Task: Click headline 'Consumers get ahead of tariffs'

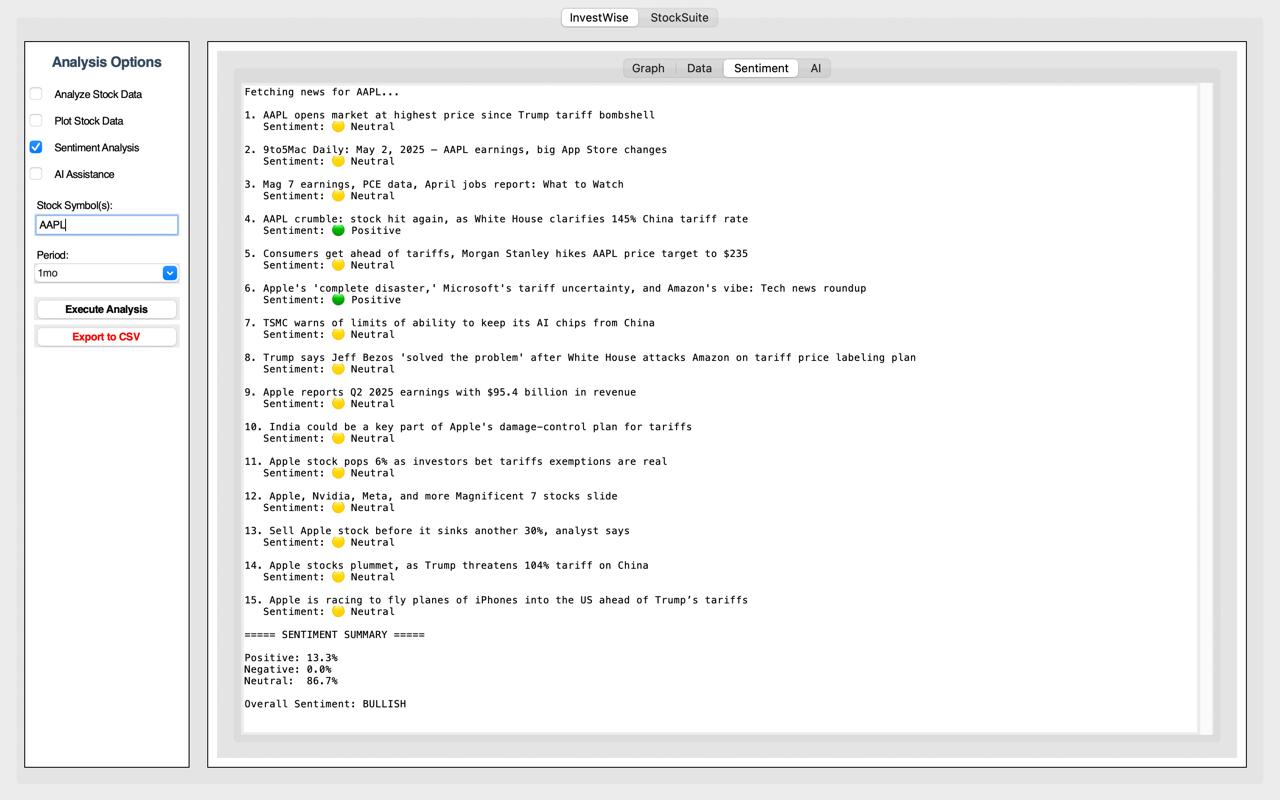Action: pos(505,254)
